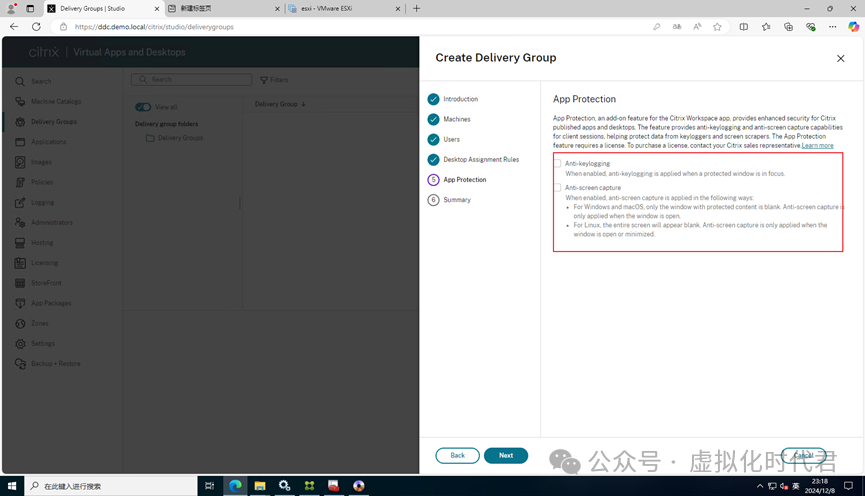The width and height of the screenshot is (865, 496).
Task: Open the Hosting sidebar icon
Action: click(x=20, y=243)
